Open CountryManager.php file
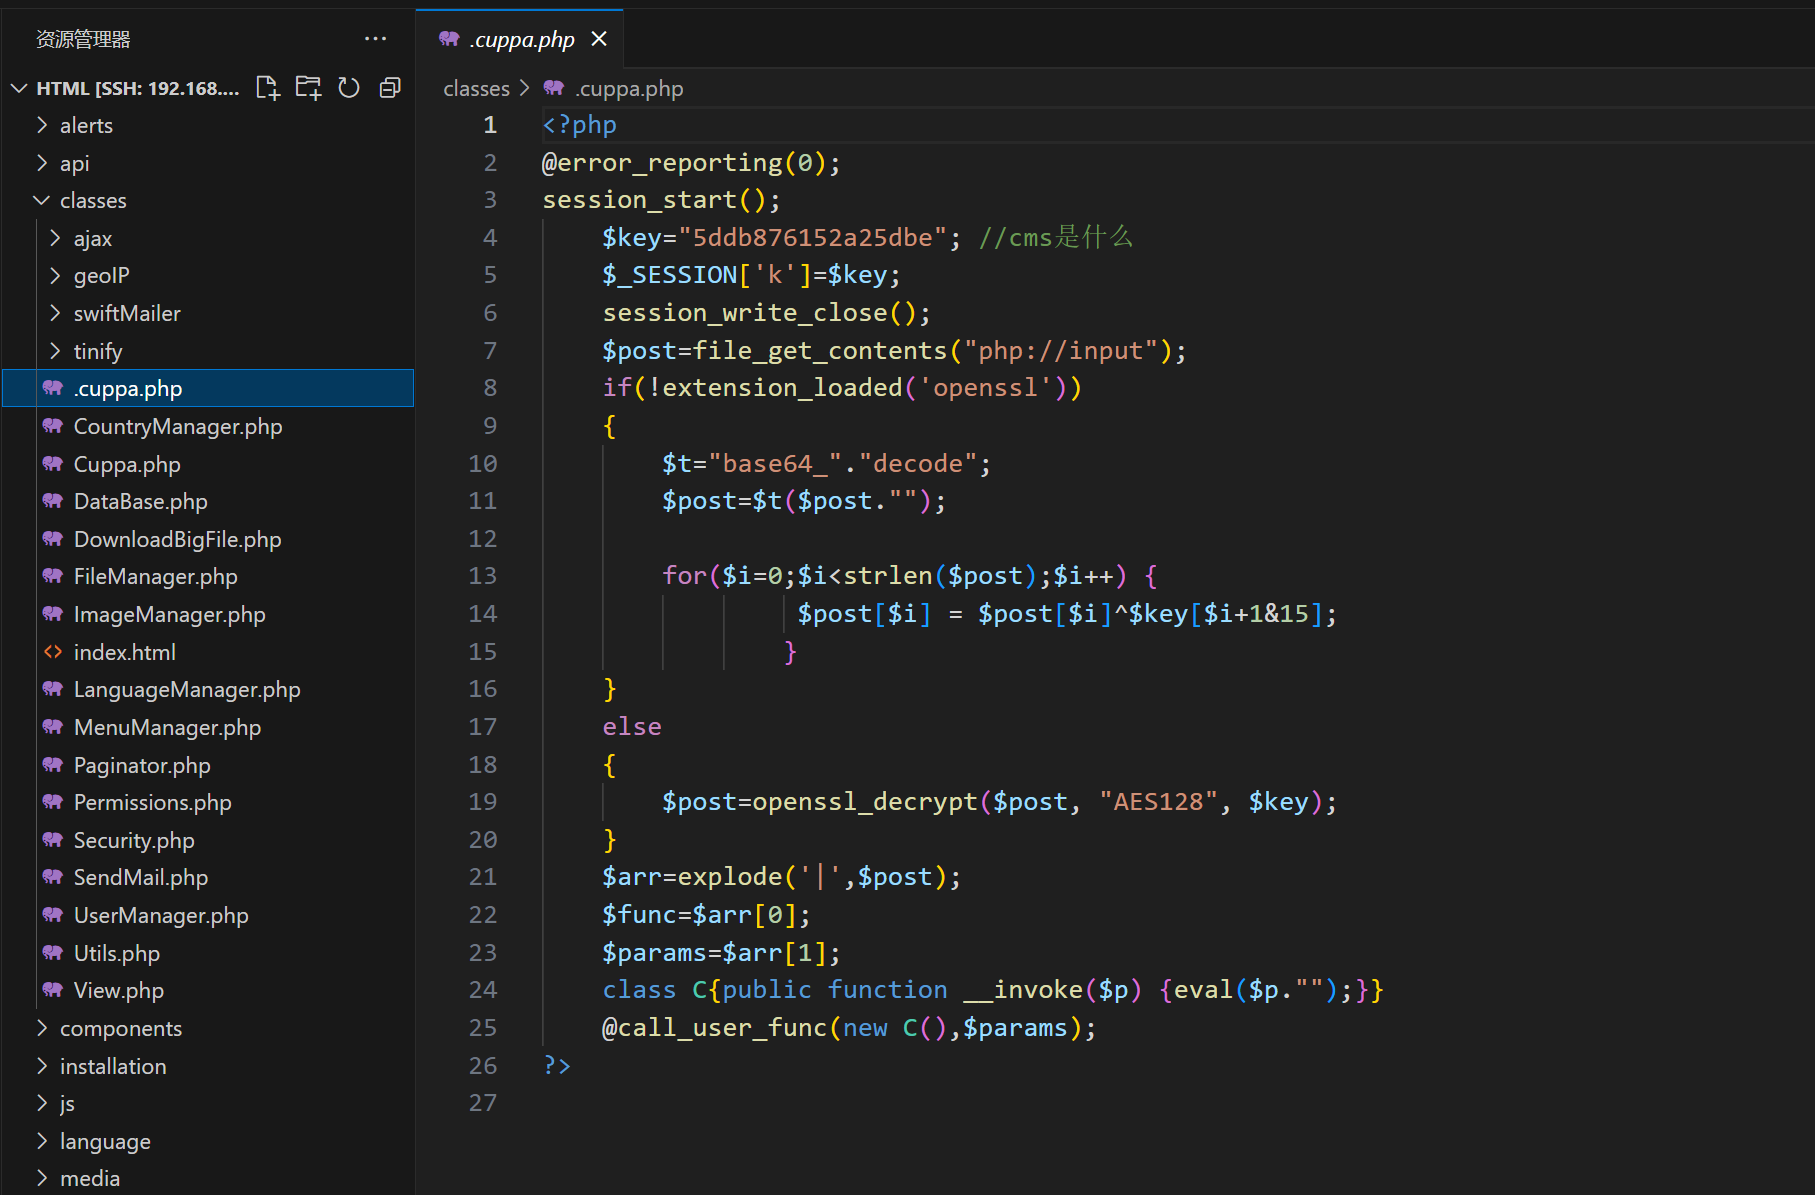 tap(208, 426)
